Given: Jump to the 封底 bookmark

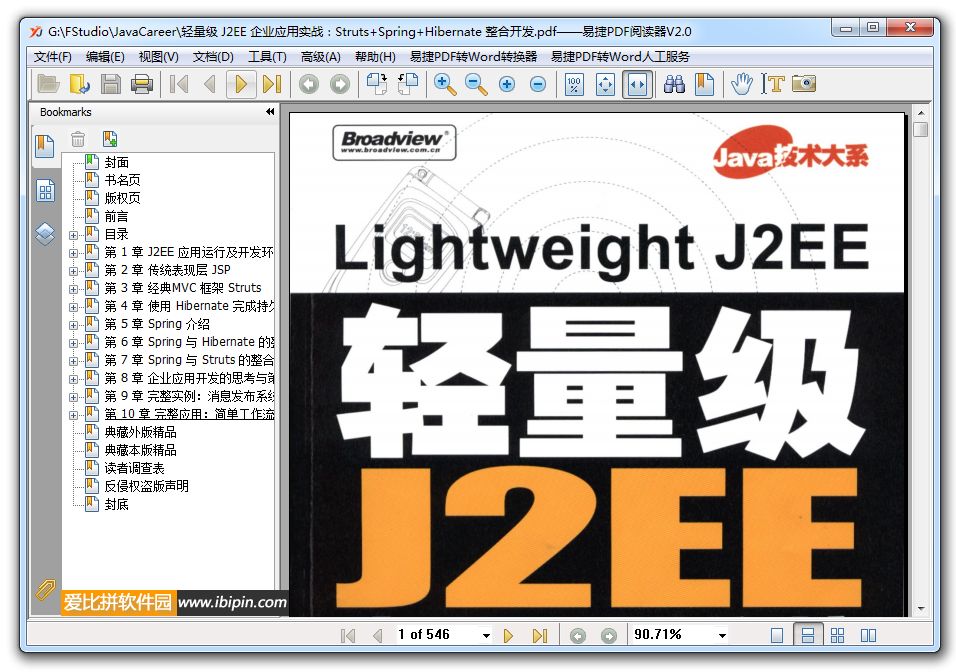Looking at the screenshot, I should (x=116, y=504).
